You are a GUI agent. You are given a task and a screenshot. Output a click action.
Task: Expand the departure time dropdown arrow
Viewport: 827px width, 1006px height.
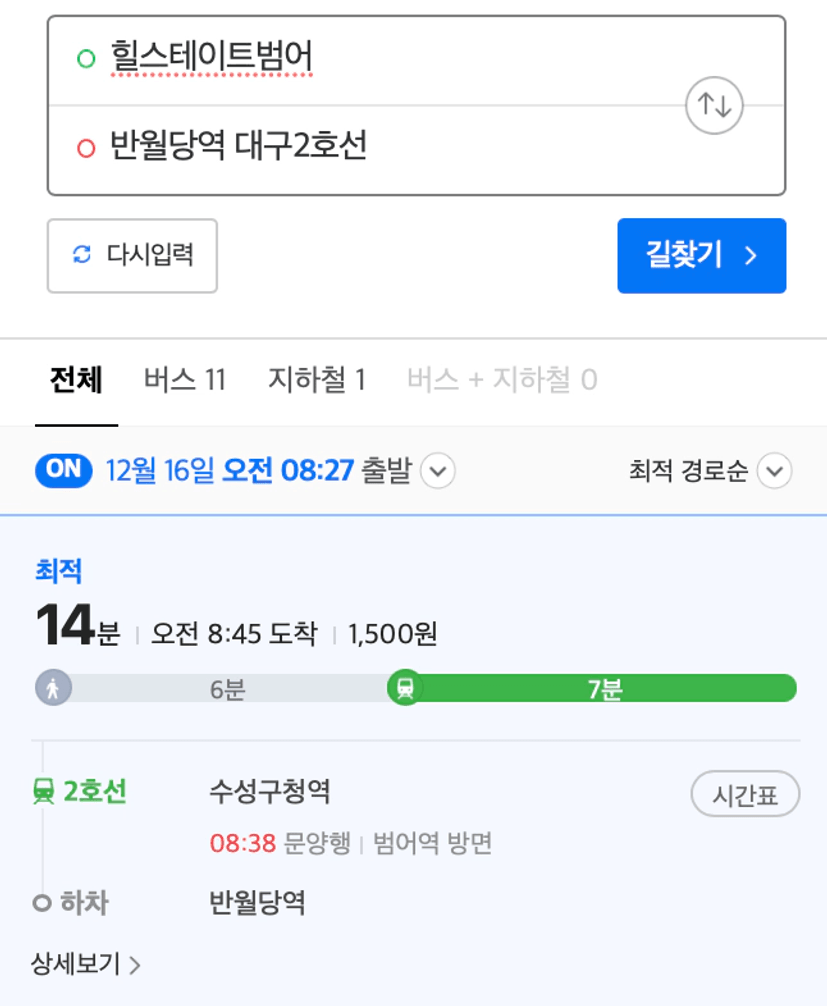coord(438,471)
